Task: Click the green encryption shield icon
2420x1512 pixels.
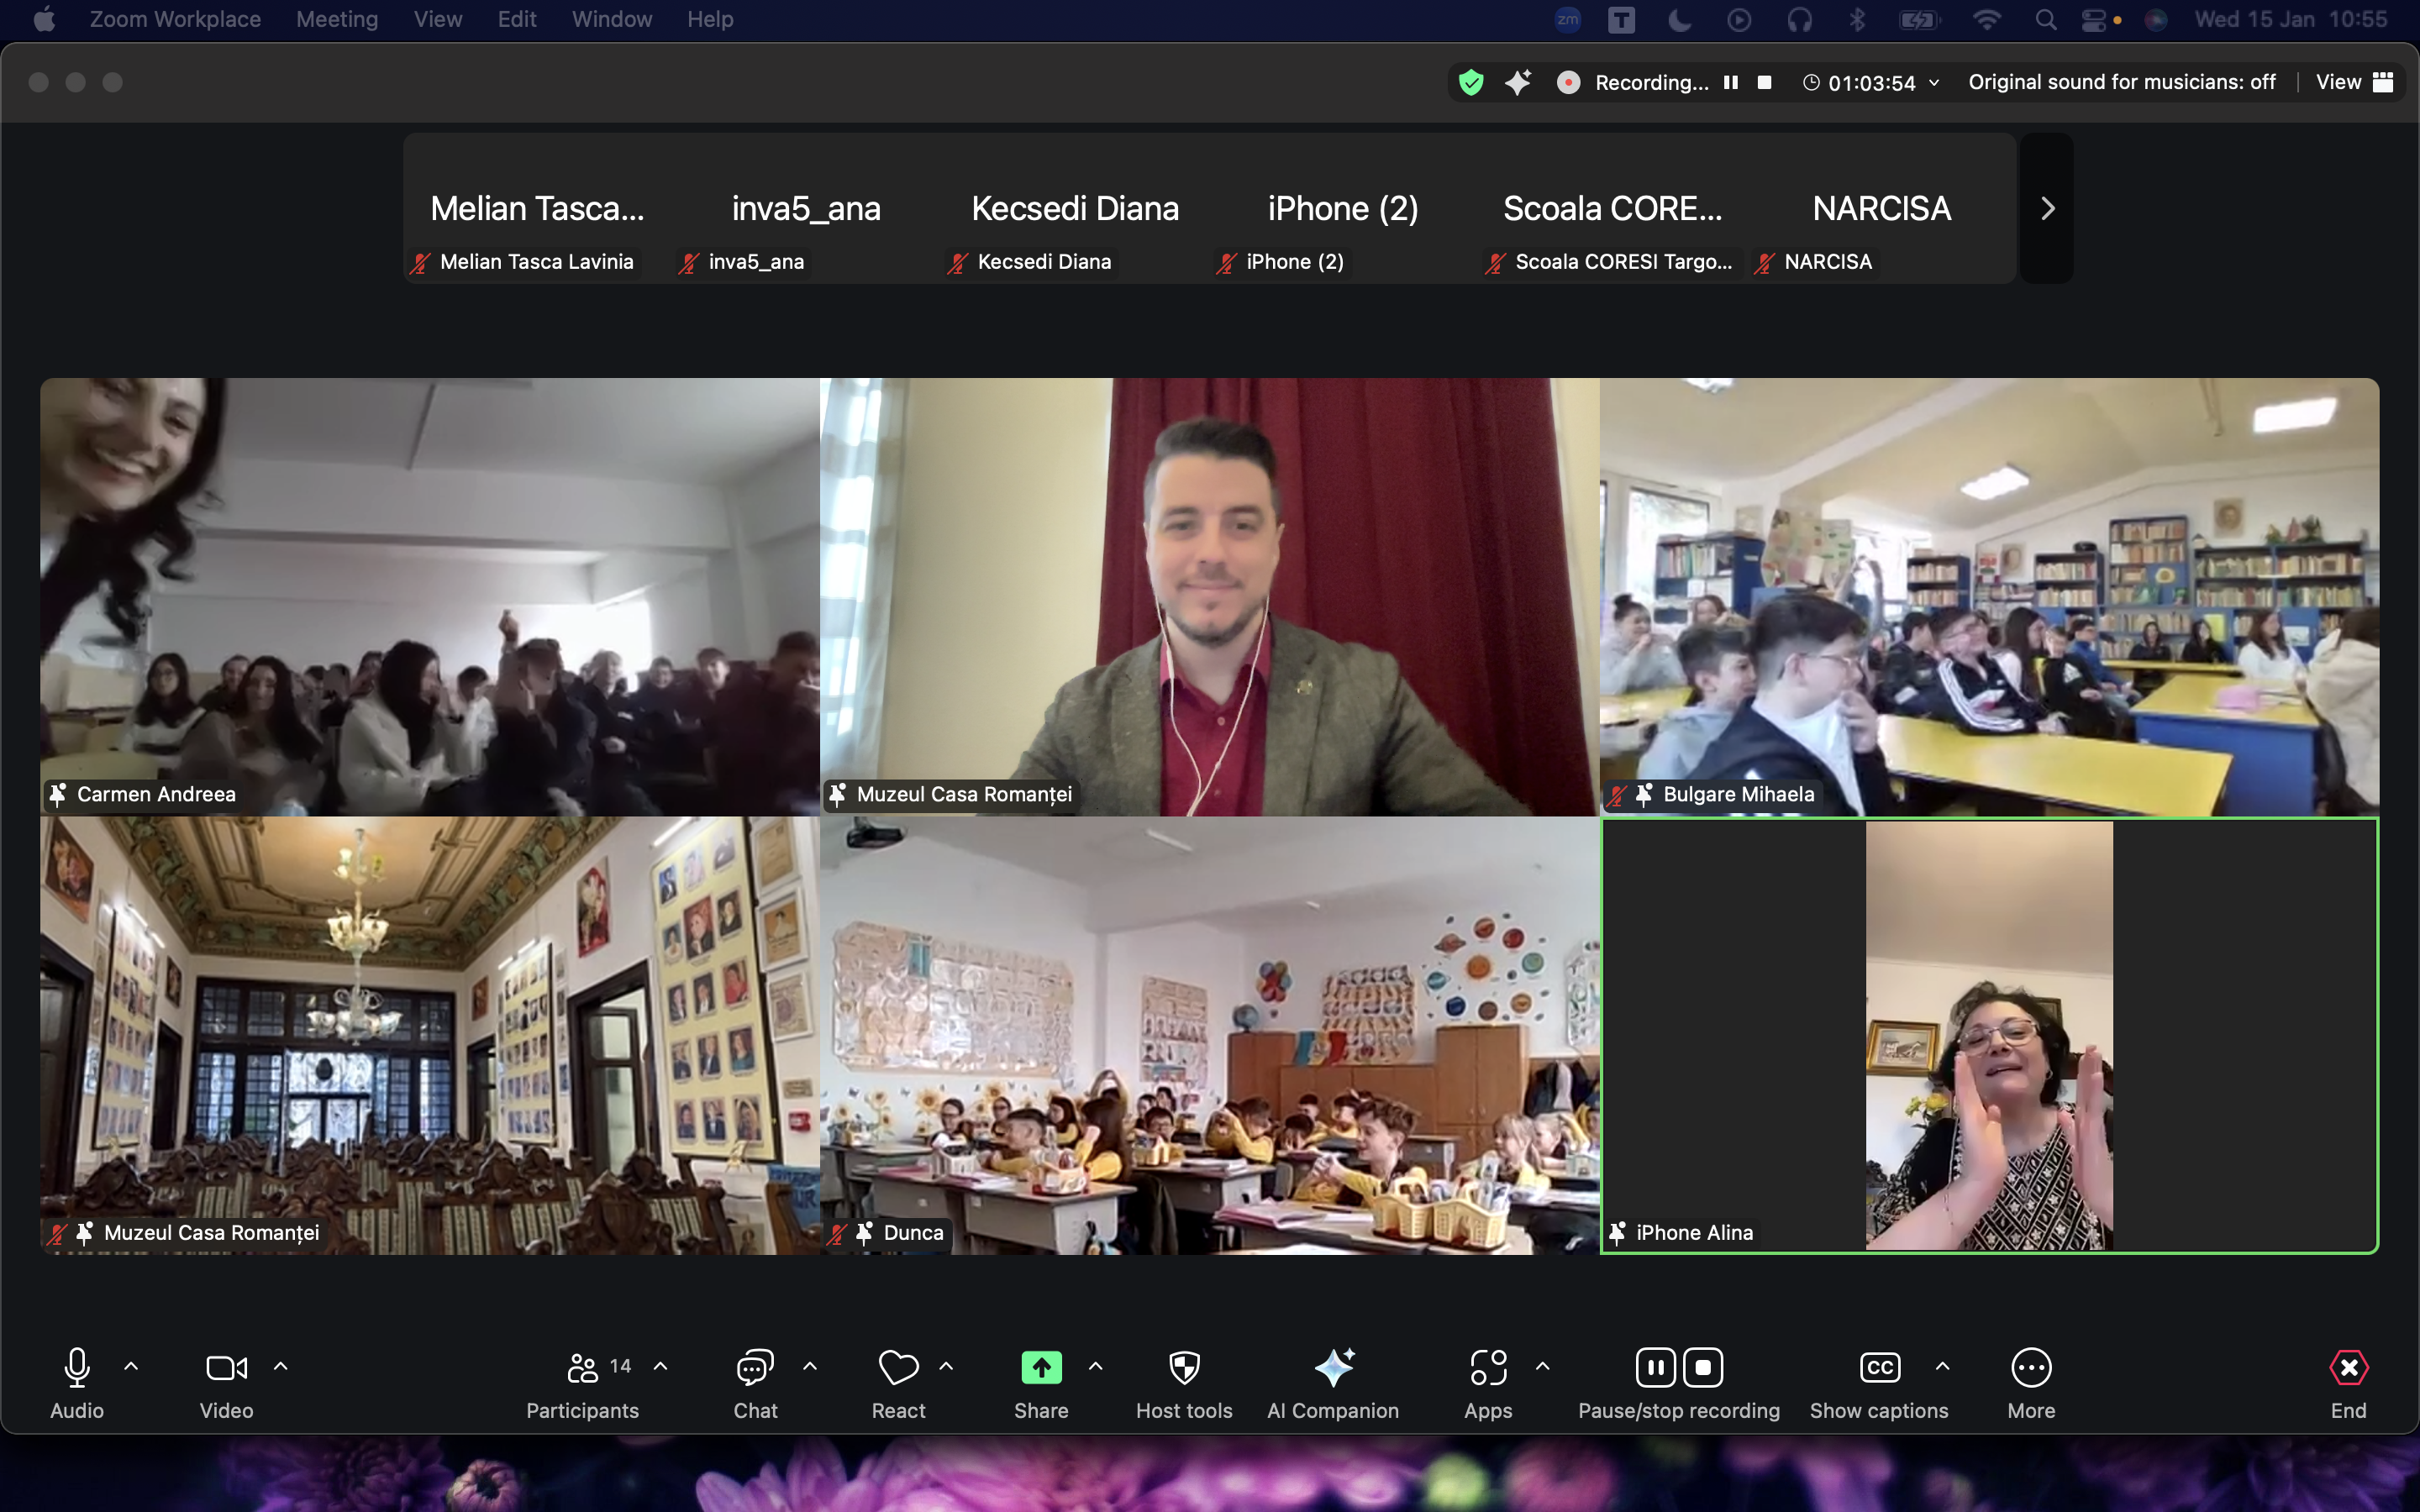Action: click(1471, 82)
